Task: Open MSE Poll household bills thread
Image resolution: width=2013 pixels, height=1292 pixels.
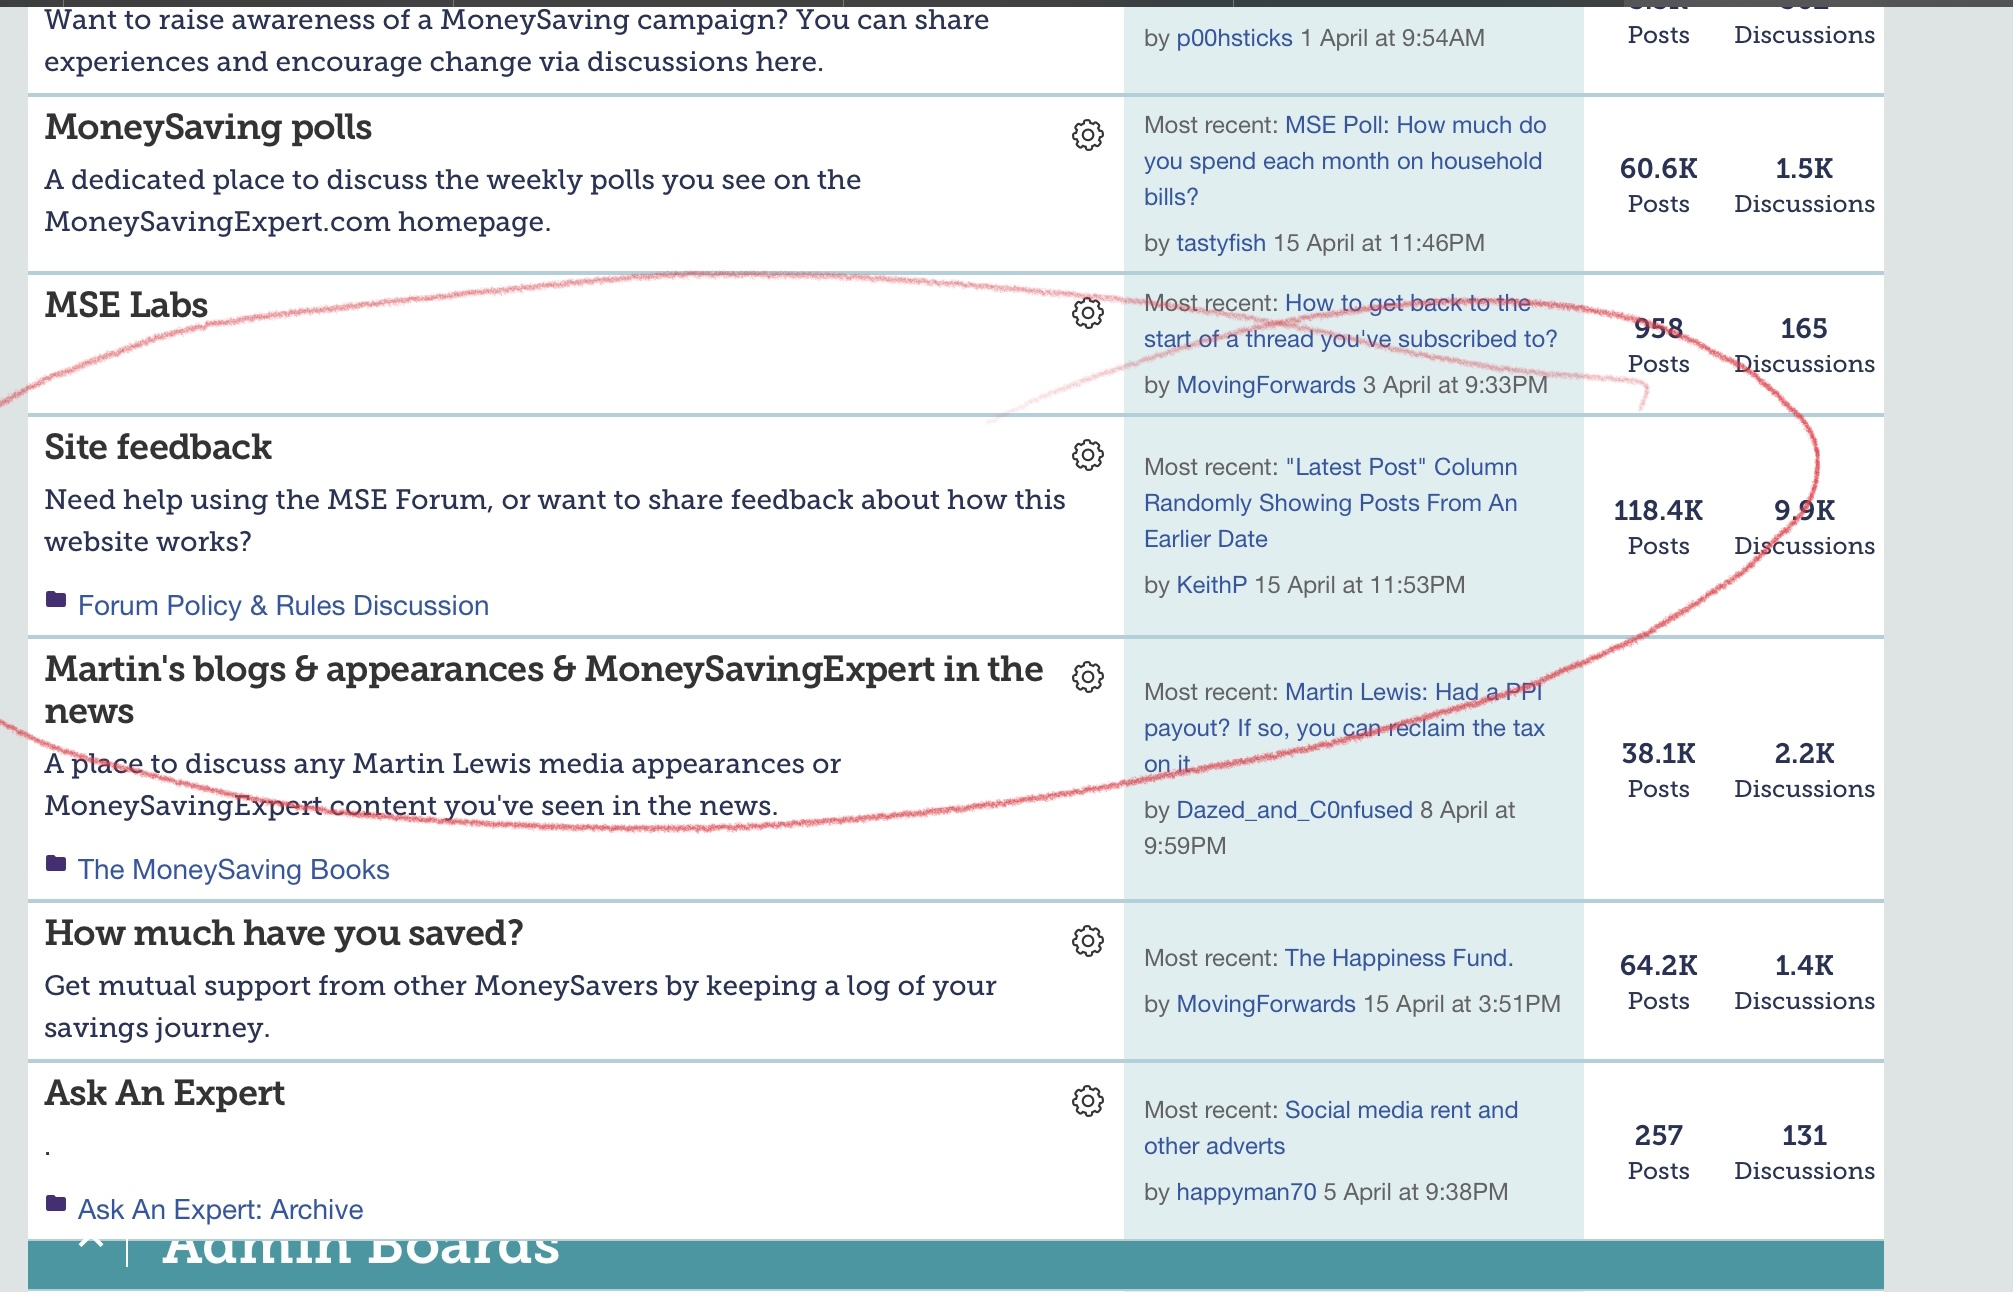Action: click(x=1345, y=161)
